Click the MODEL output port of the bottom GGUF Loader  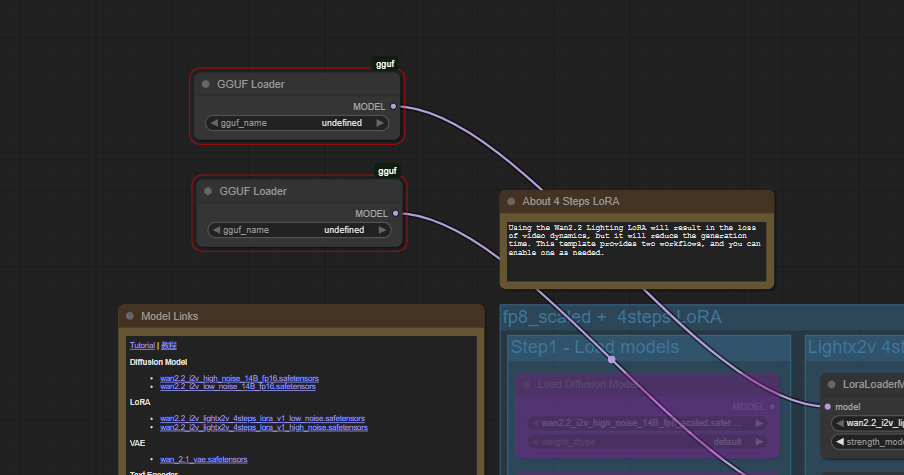395,213
